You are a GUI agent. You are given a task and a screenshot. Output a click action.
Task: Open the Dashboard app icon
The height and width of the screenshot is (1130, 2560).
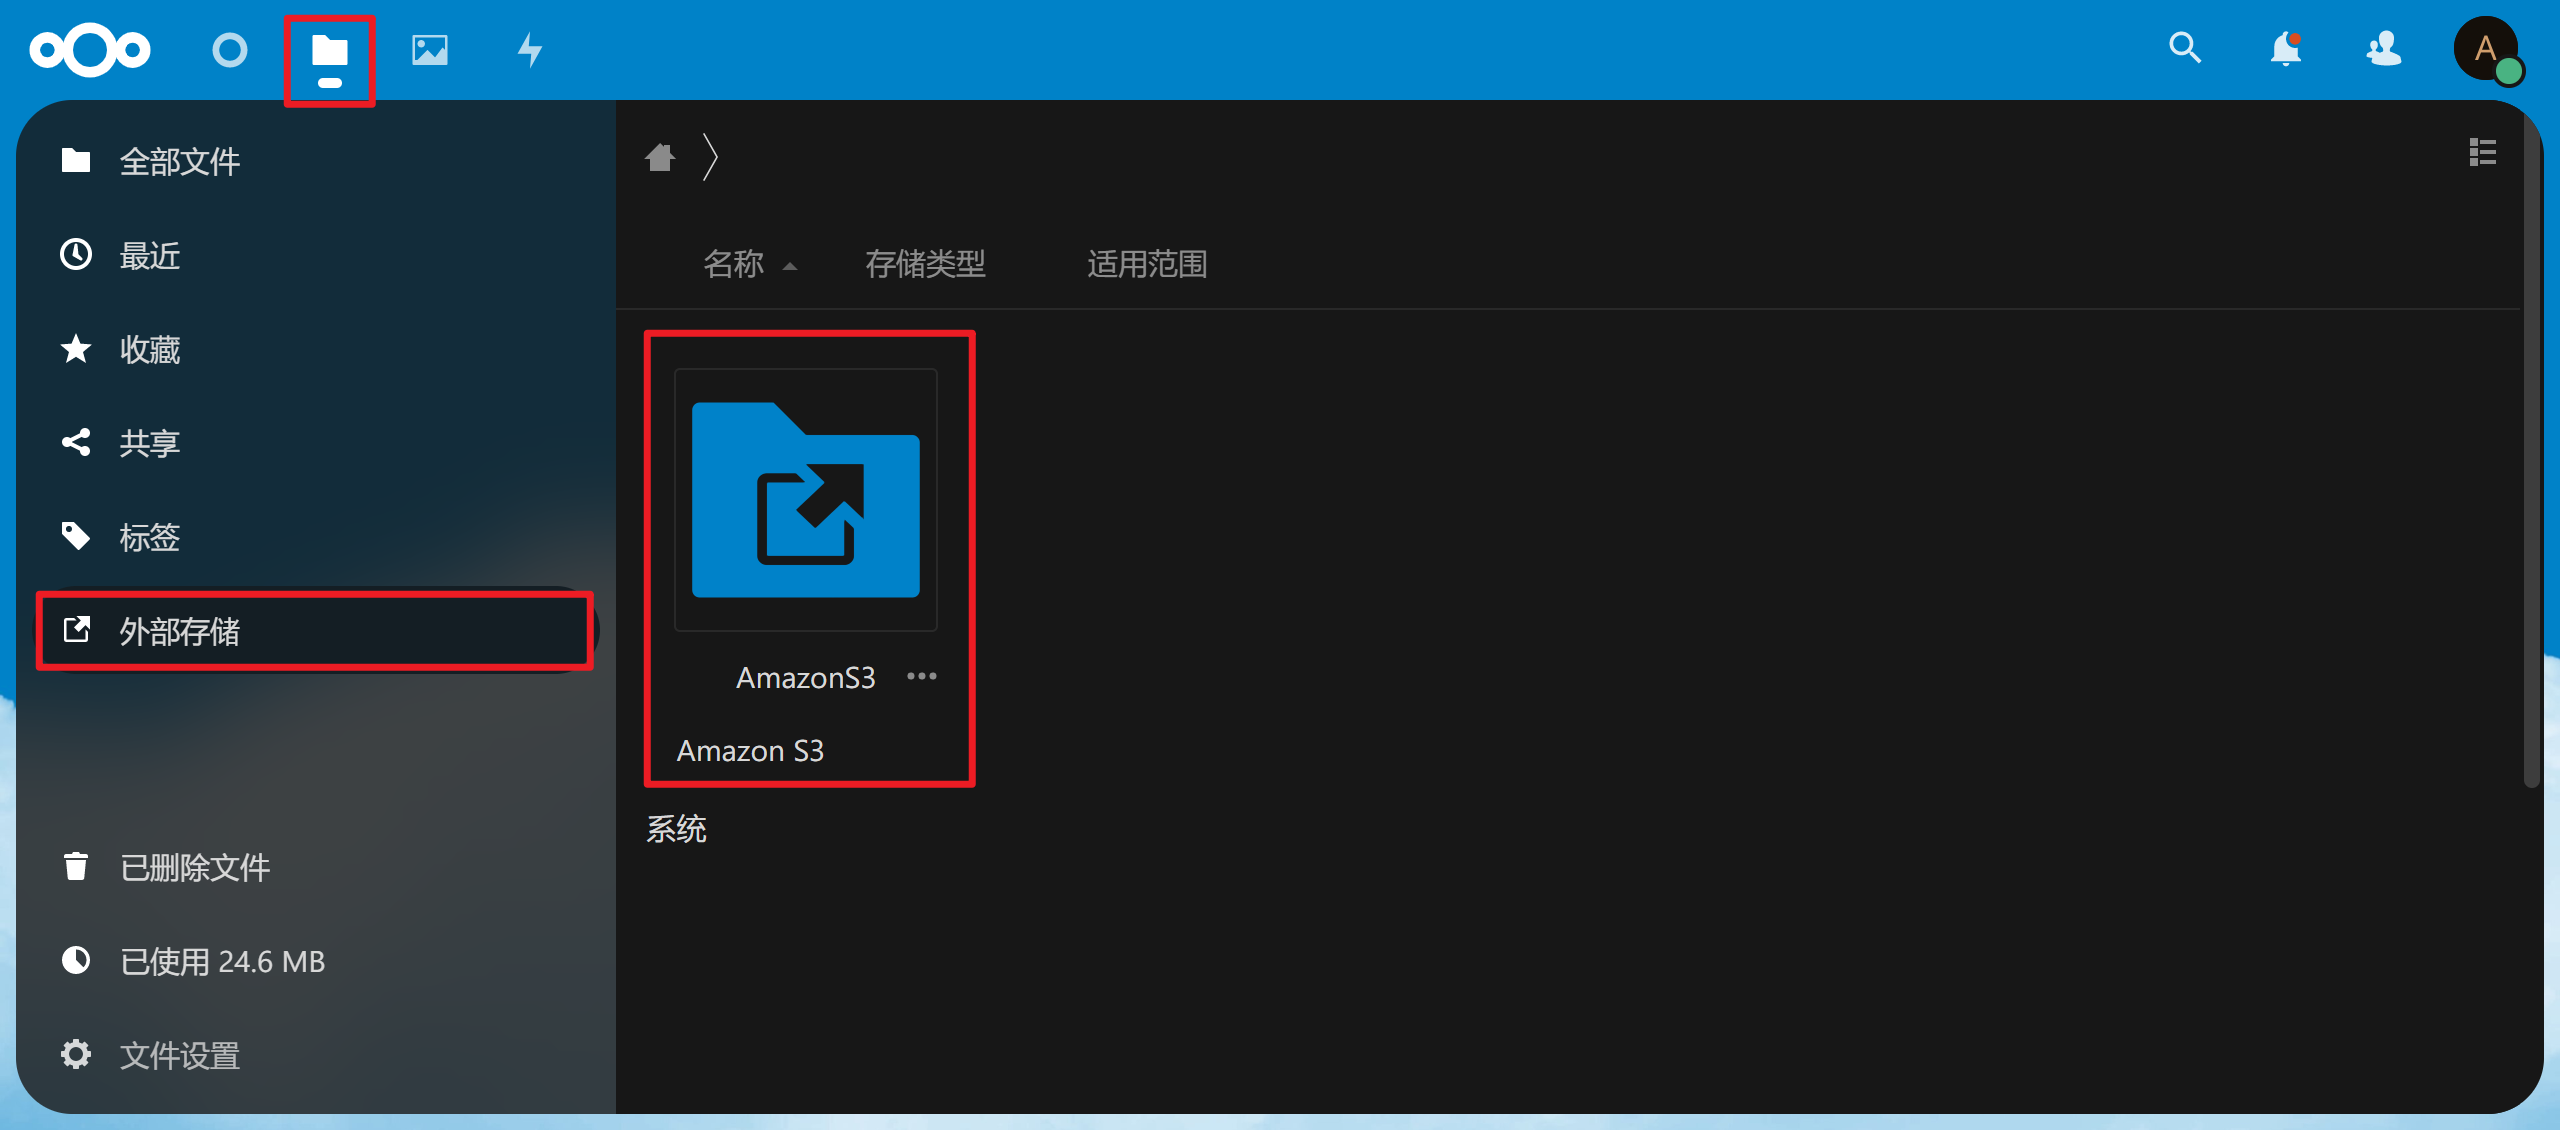(230, 50)
